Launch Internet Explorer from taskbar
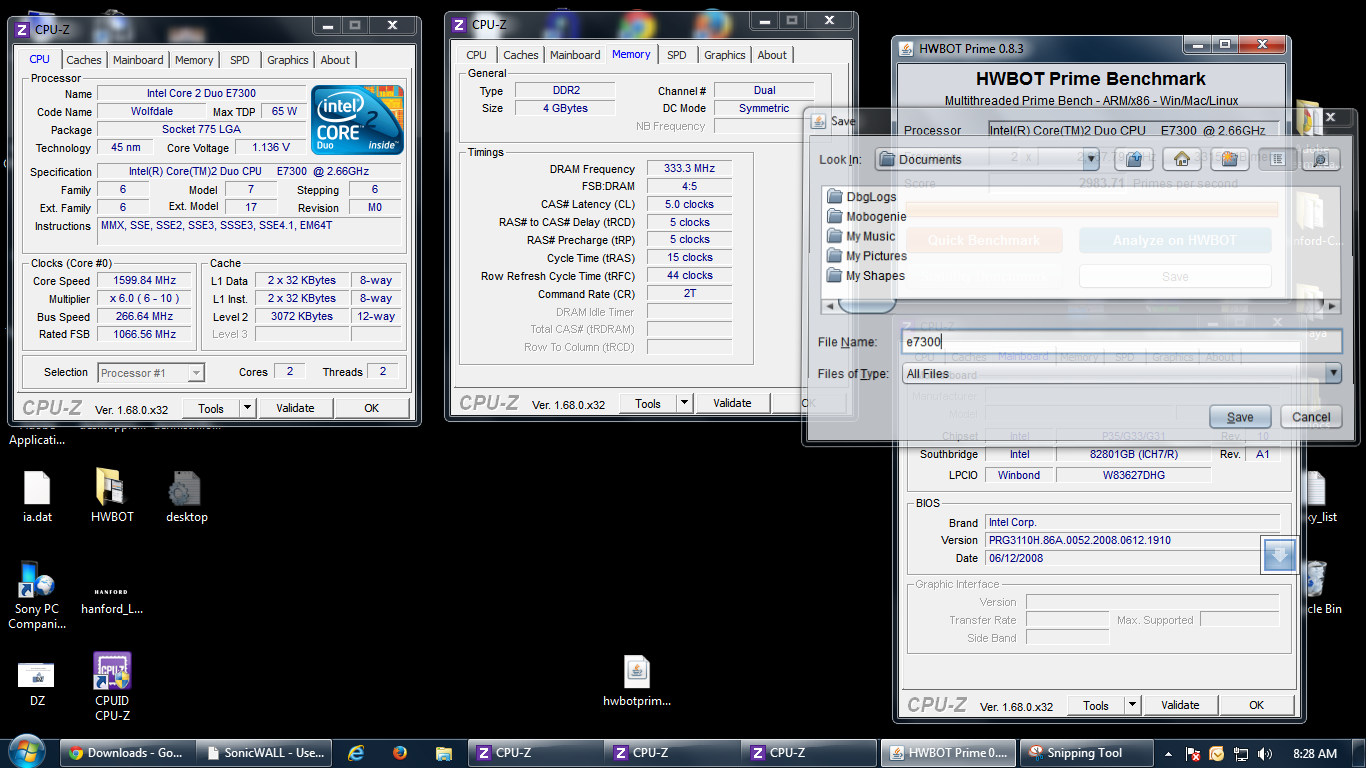 (356, 753)
